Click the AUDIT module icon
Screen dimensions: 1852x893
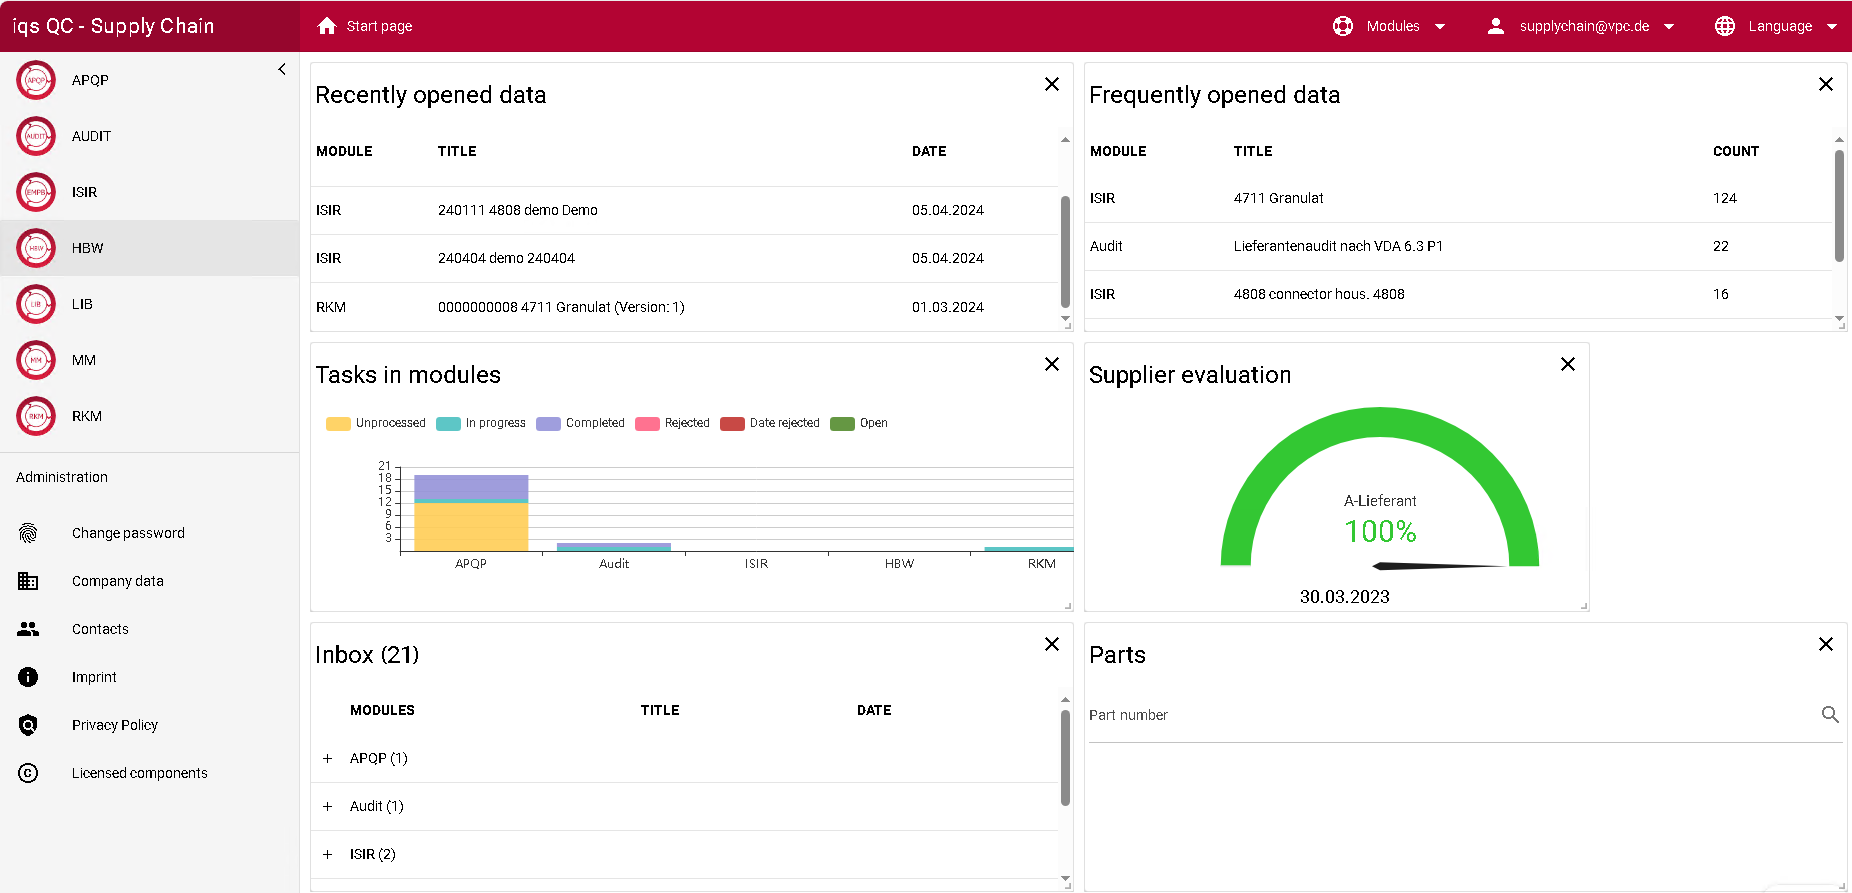36,136
